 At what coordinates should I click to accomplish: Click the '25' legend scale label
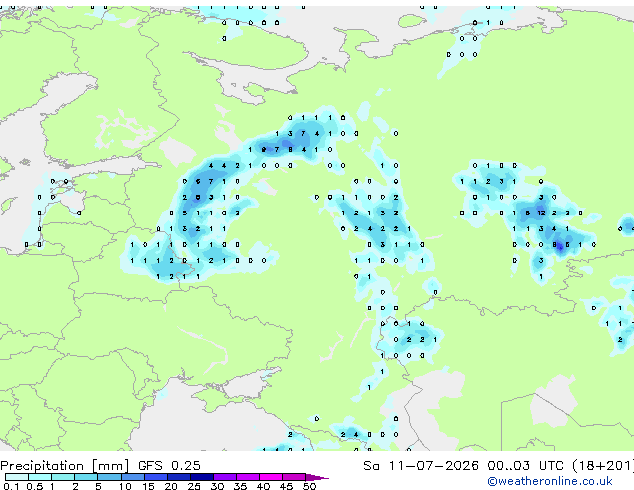pyautogui.click(x=194, y=486)
